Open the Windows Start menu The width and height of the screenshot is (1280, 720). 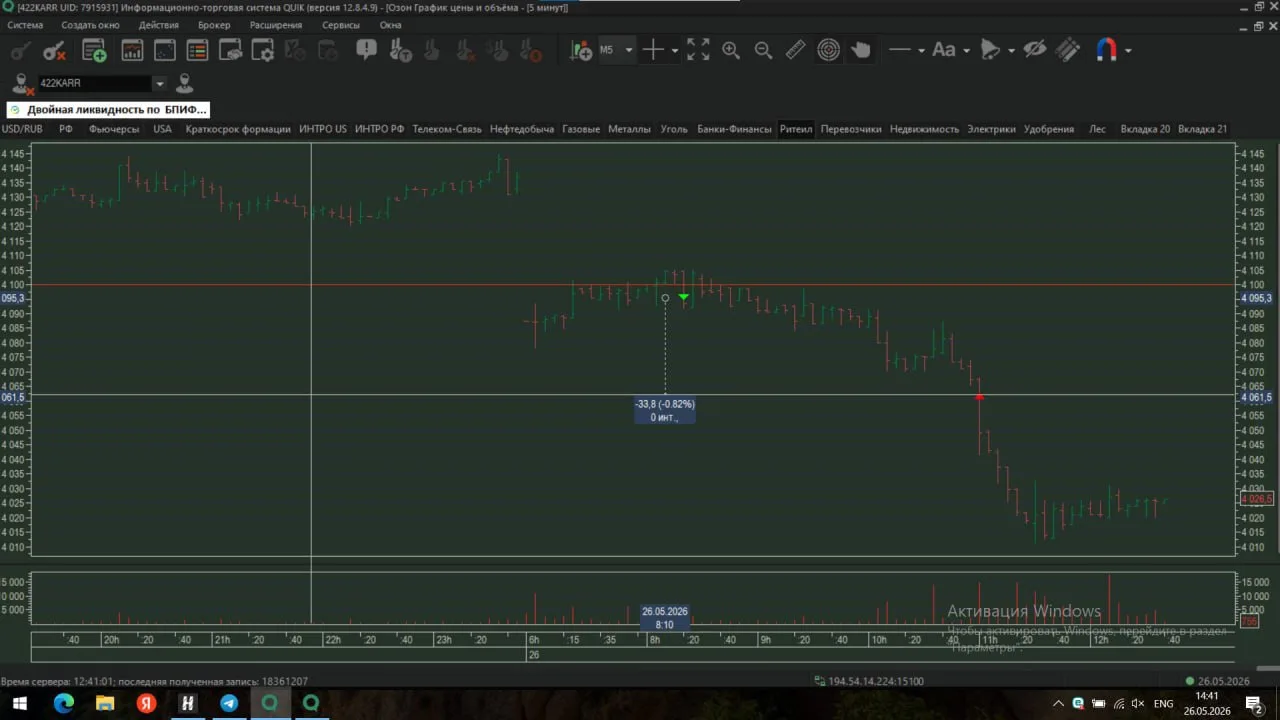pyautogui.click(x=20, y=704)
